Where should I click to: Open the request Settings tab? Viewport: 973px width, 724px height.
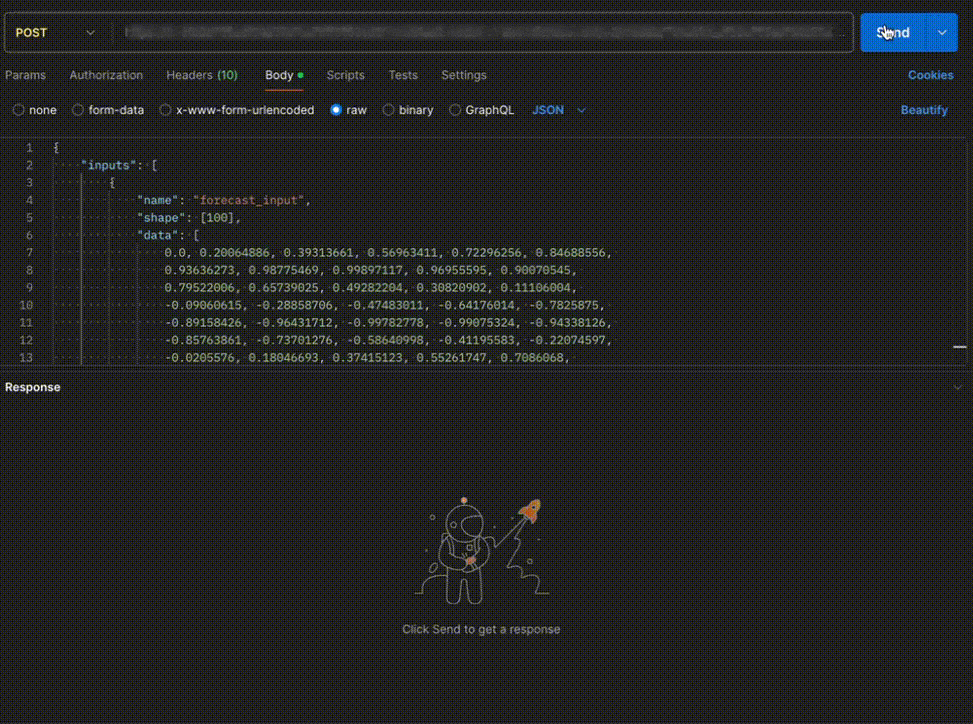point(464,75)
